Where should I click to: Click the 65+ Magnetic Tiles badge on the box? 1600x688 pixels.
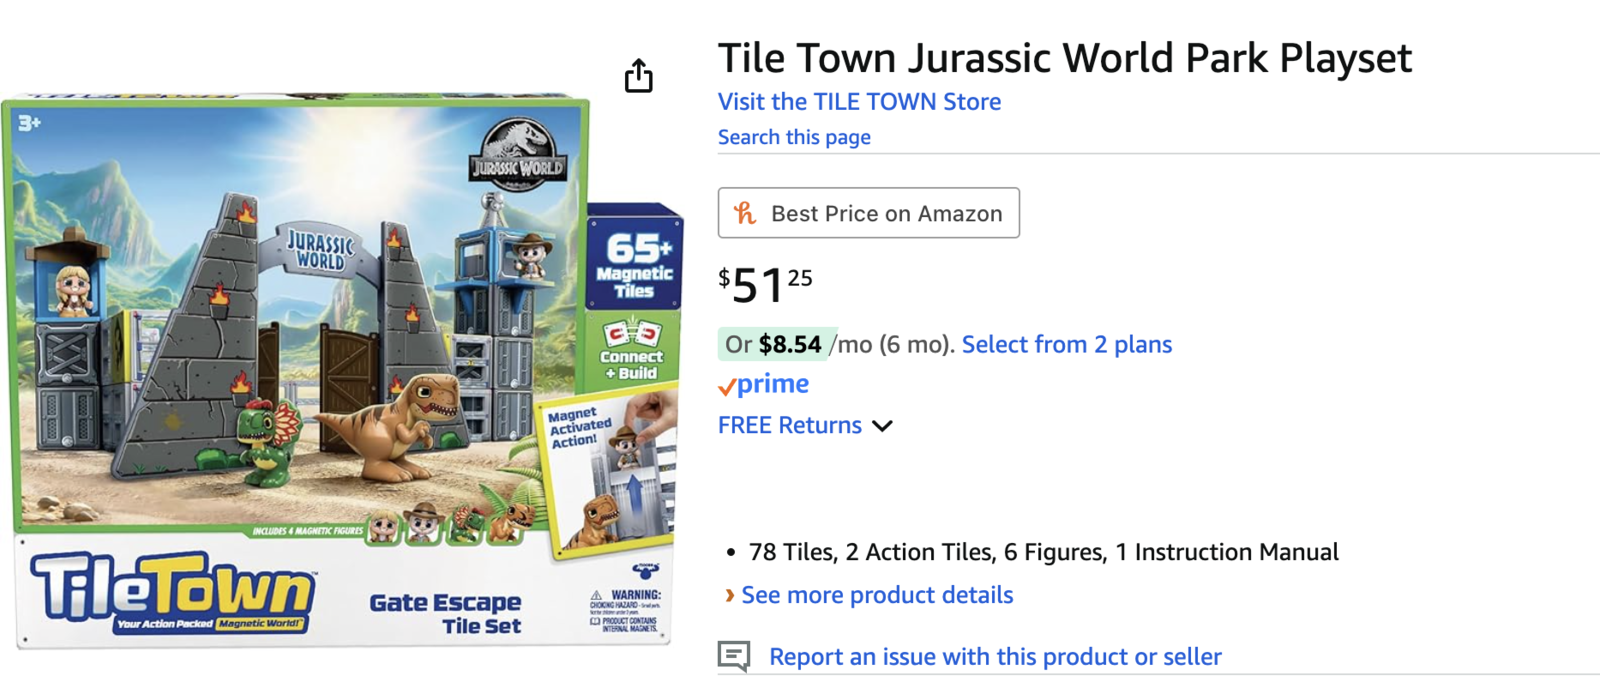pyautogui.click(x=634, y=265)
